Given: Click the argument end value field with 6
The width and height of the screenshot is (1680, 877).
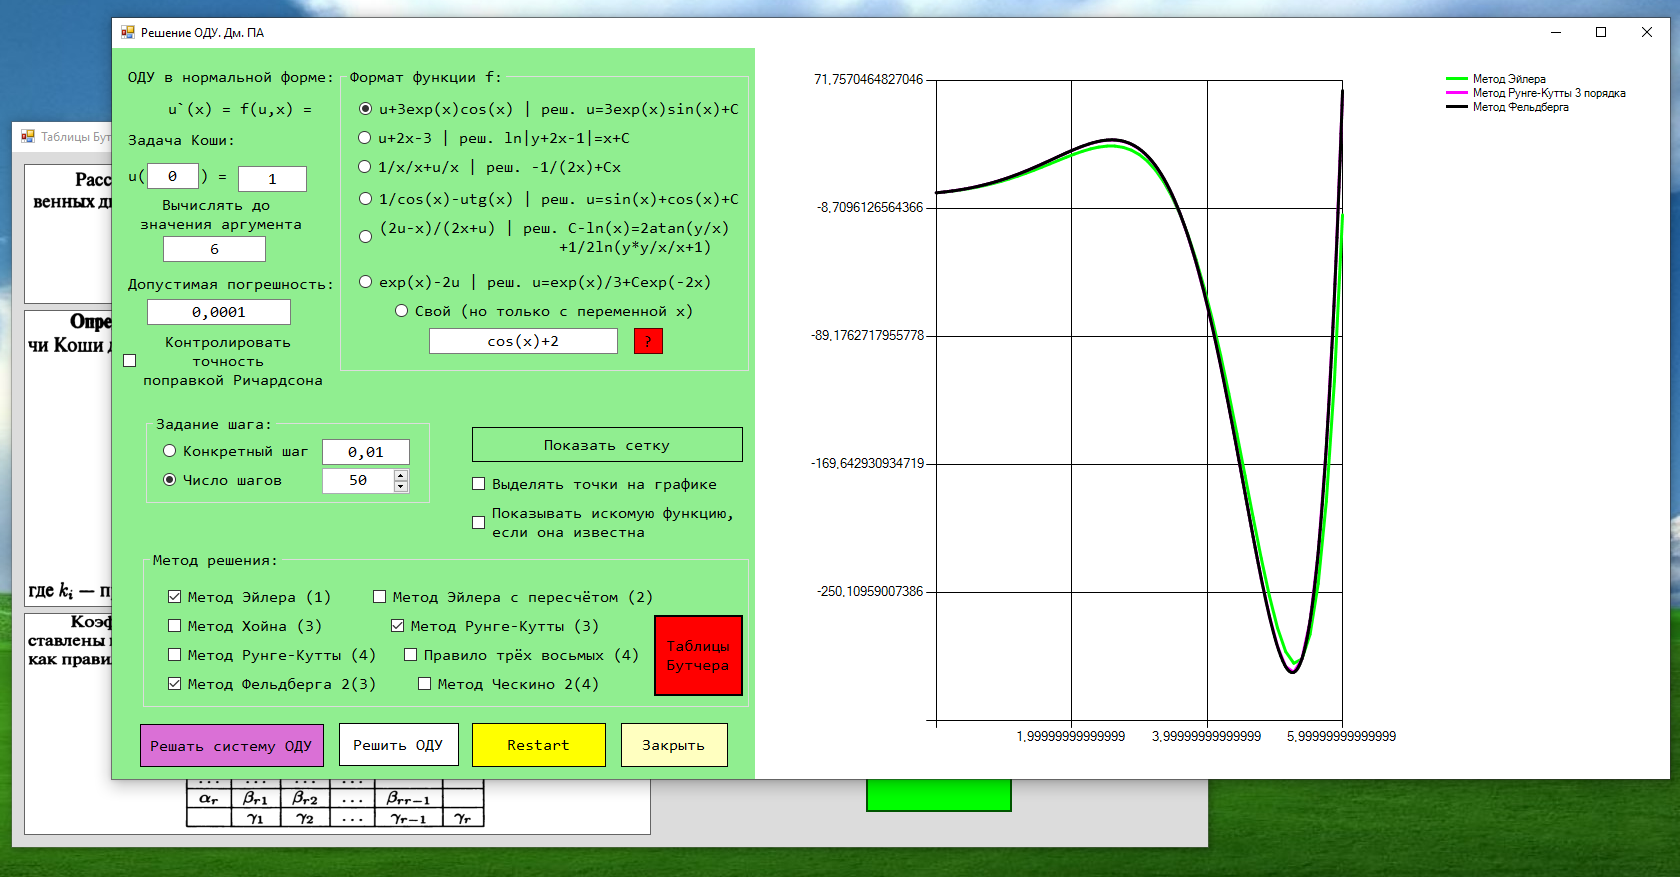Looking at the screenshot, I should (214, 249).
